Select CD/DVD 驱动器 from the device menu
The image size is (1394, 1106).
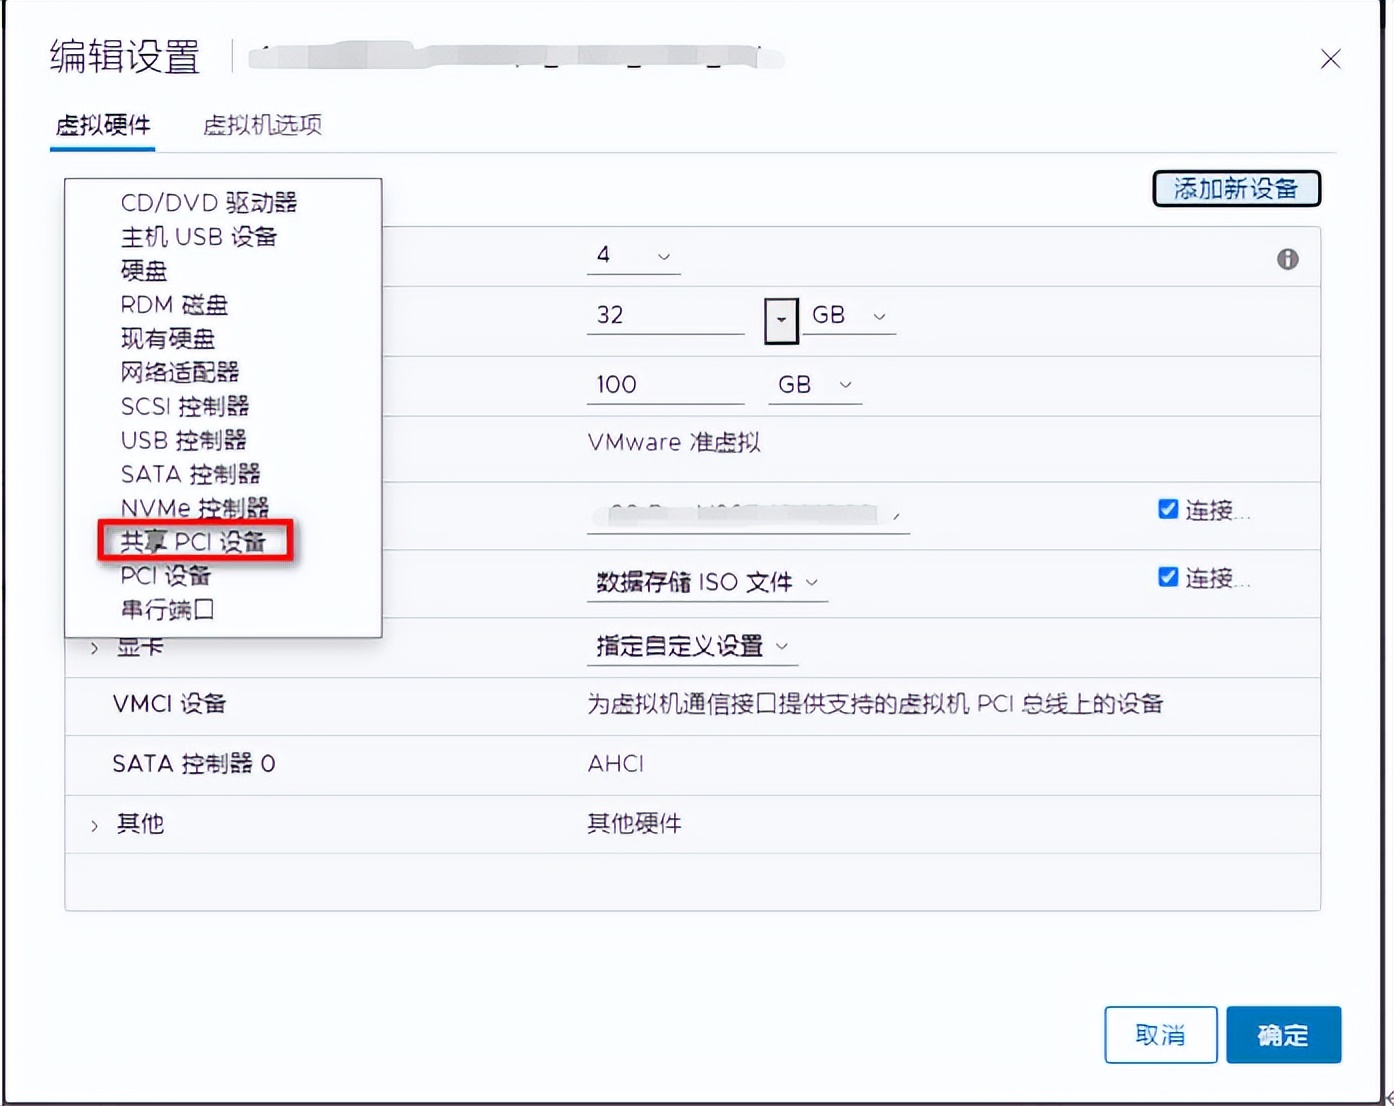208,202
